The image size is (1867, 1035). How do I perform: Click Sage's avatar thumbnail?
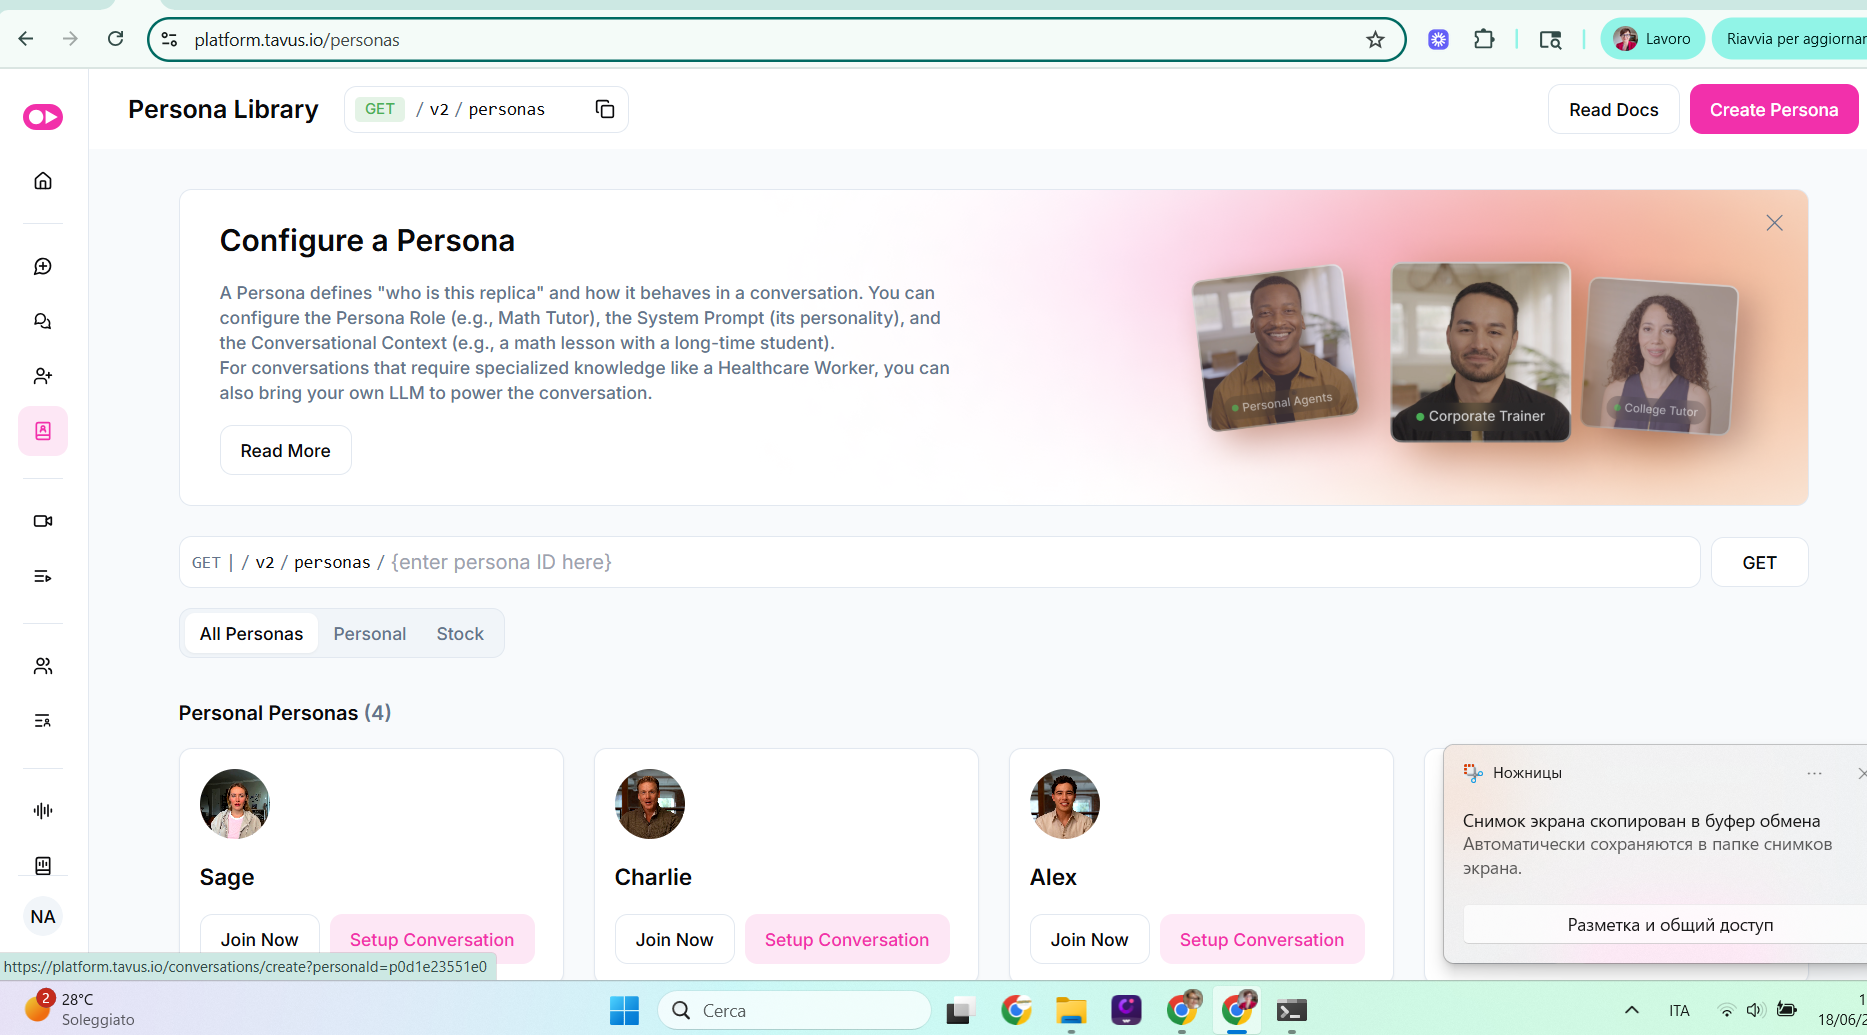point(234,804)
